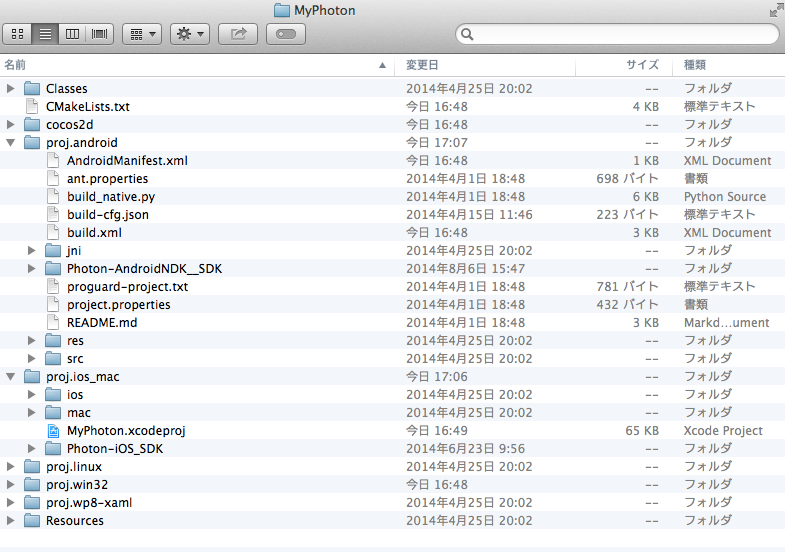Click the Share toolbar button
This screenshot has height=552, width=785.
[238, 34]
